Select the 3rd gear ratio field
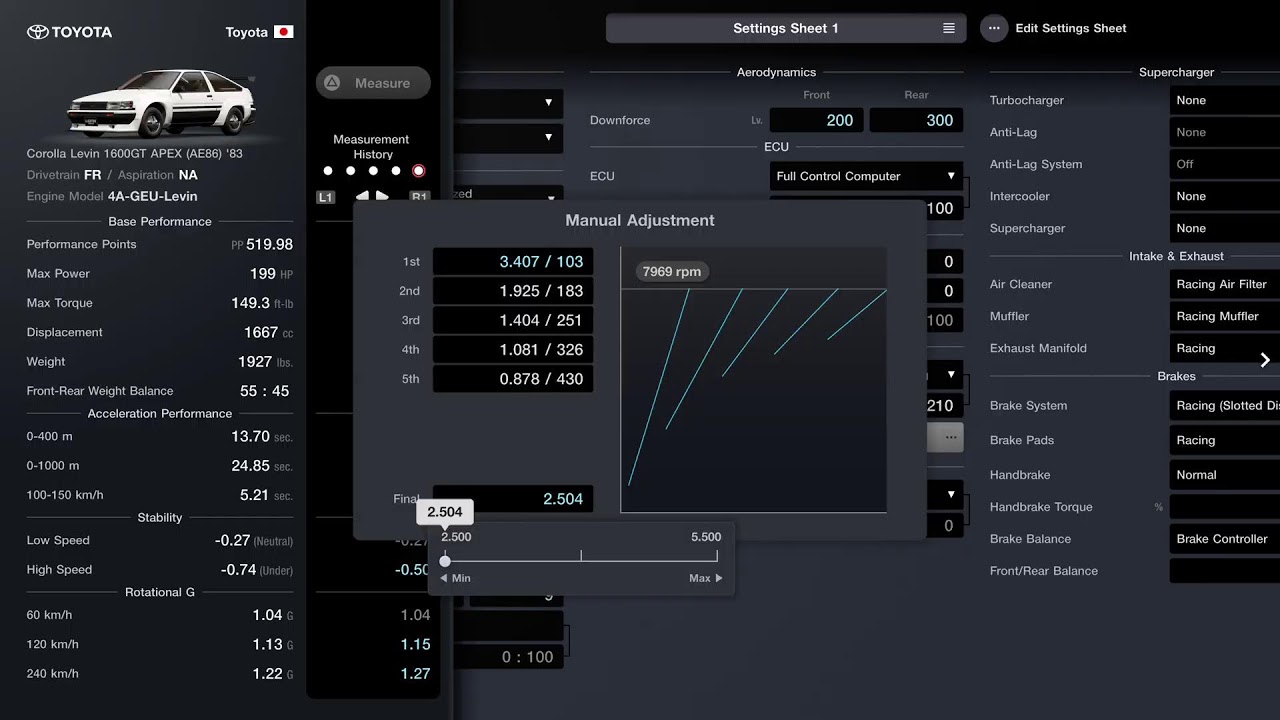This screenshot has width=1280, height=720. [x=513, y=320]
